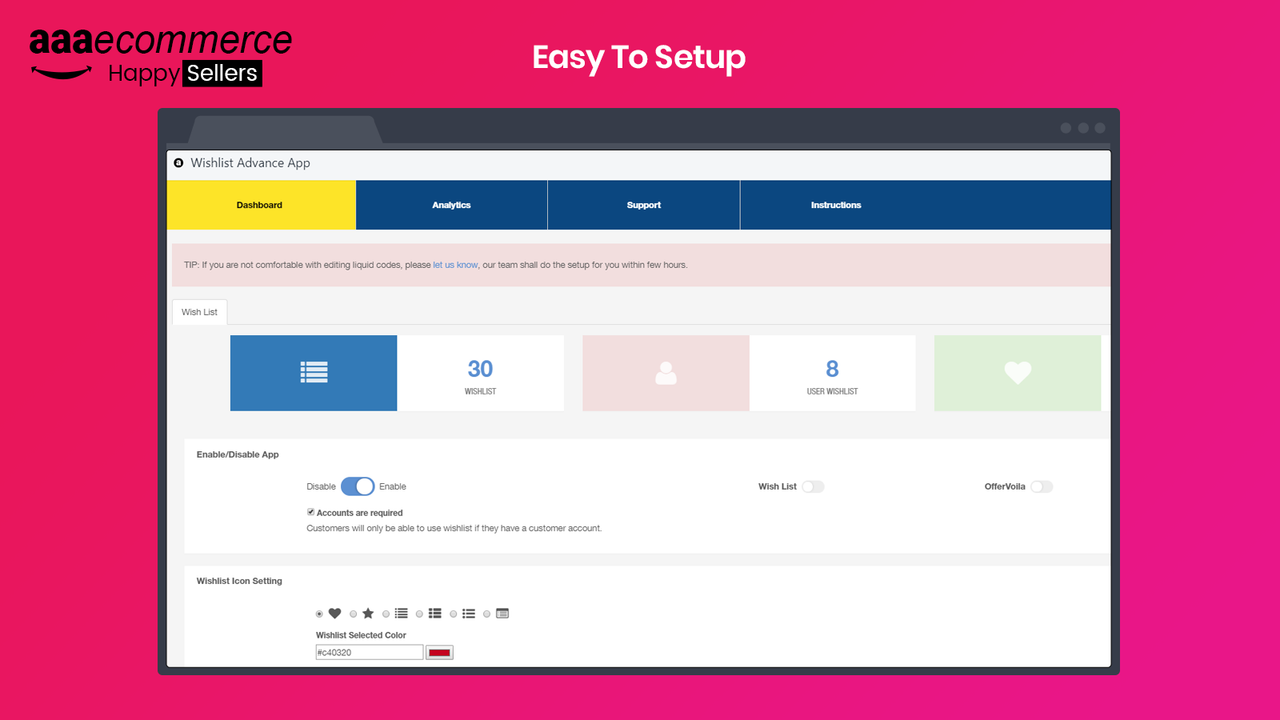Open the Instructions tab
This screenshot has height=720, width=1280.
[836, 204]
